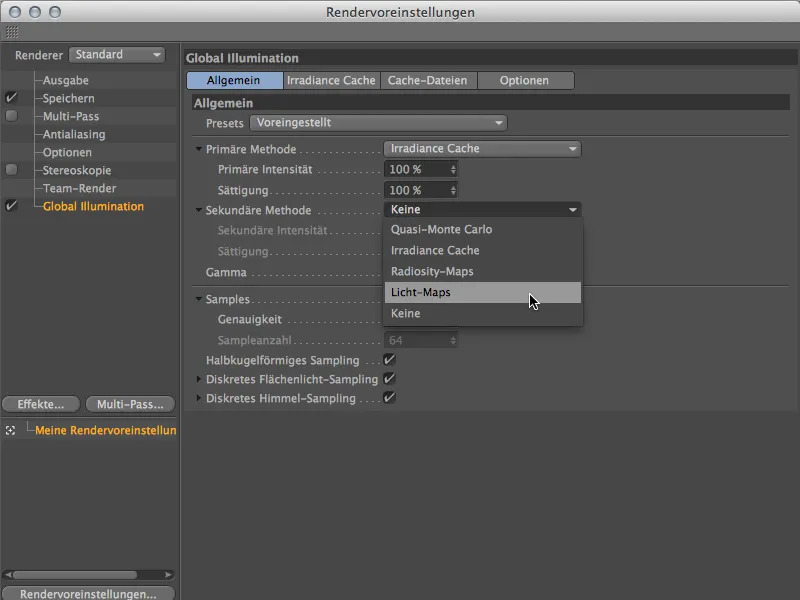
Task: Choose Irradiance Cache in the open menu
Action: [483, 251]
